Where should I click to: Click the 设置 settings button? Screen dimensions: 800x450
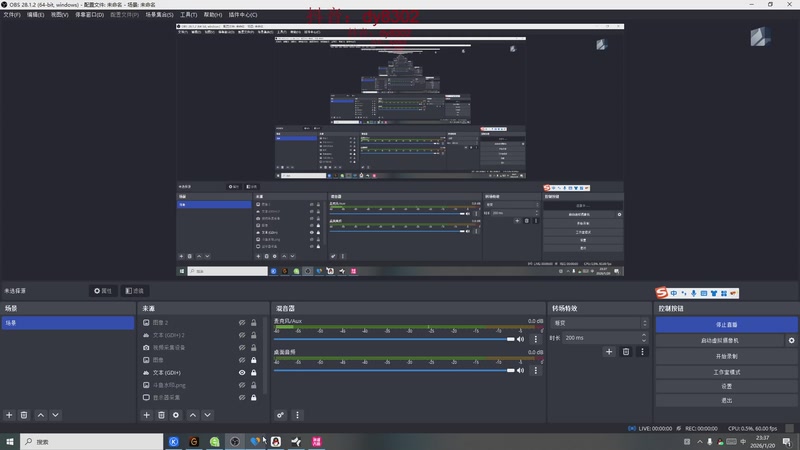pyautogui.click(x=727, y=386)
